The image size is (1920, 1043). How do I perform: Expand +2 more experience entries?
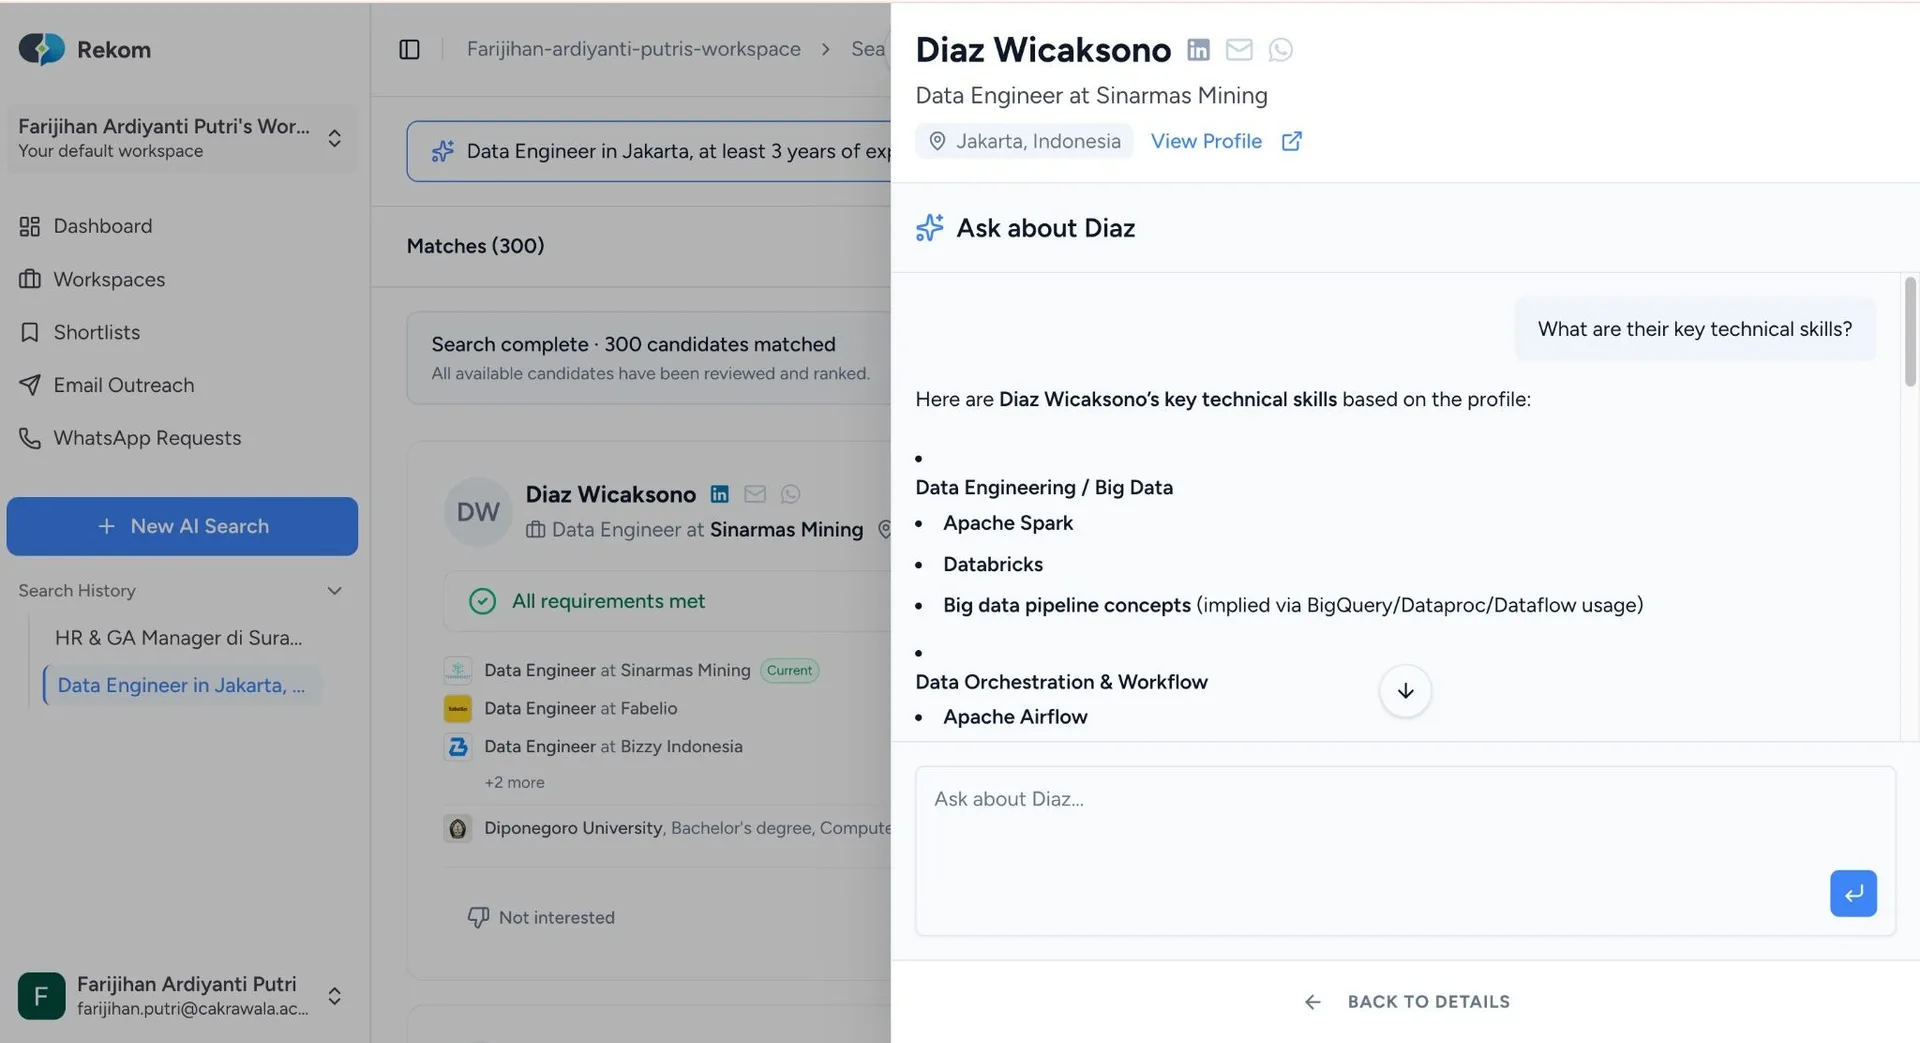514,782
